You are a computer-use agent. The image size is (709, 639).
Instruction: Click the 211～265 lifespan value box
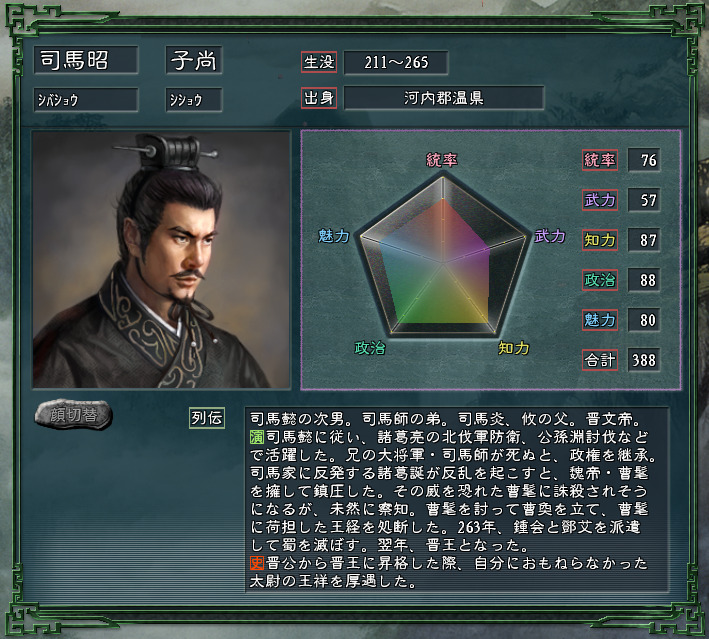pyautogui.click(x=396, y=62)
